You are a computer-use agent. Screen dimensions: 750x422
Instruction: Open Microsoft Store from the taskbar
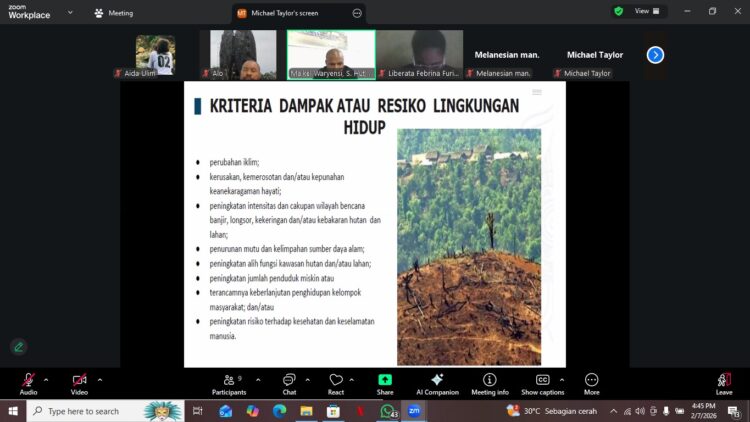click(x=333, y=411)
